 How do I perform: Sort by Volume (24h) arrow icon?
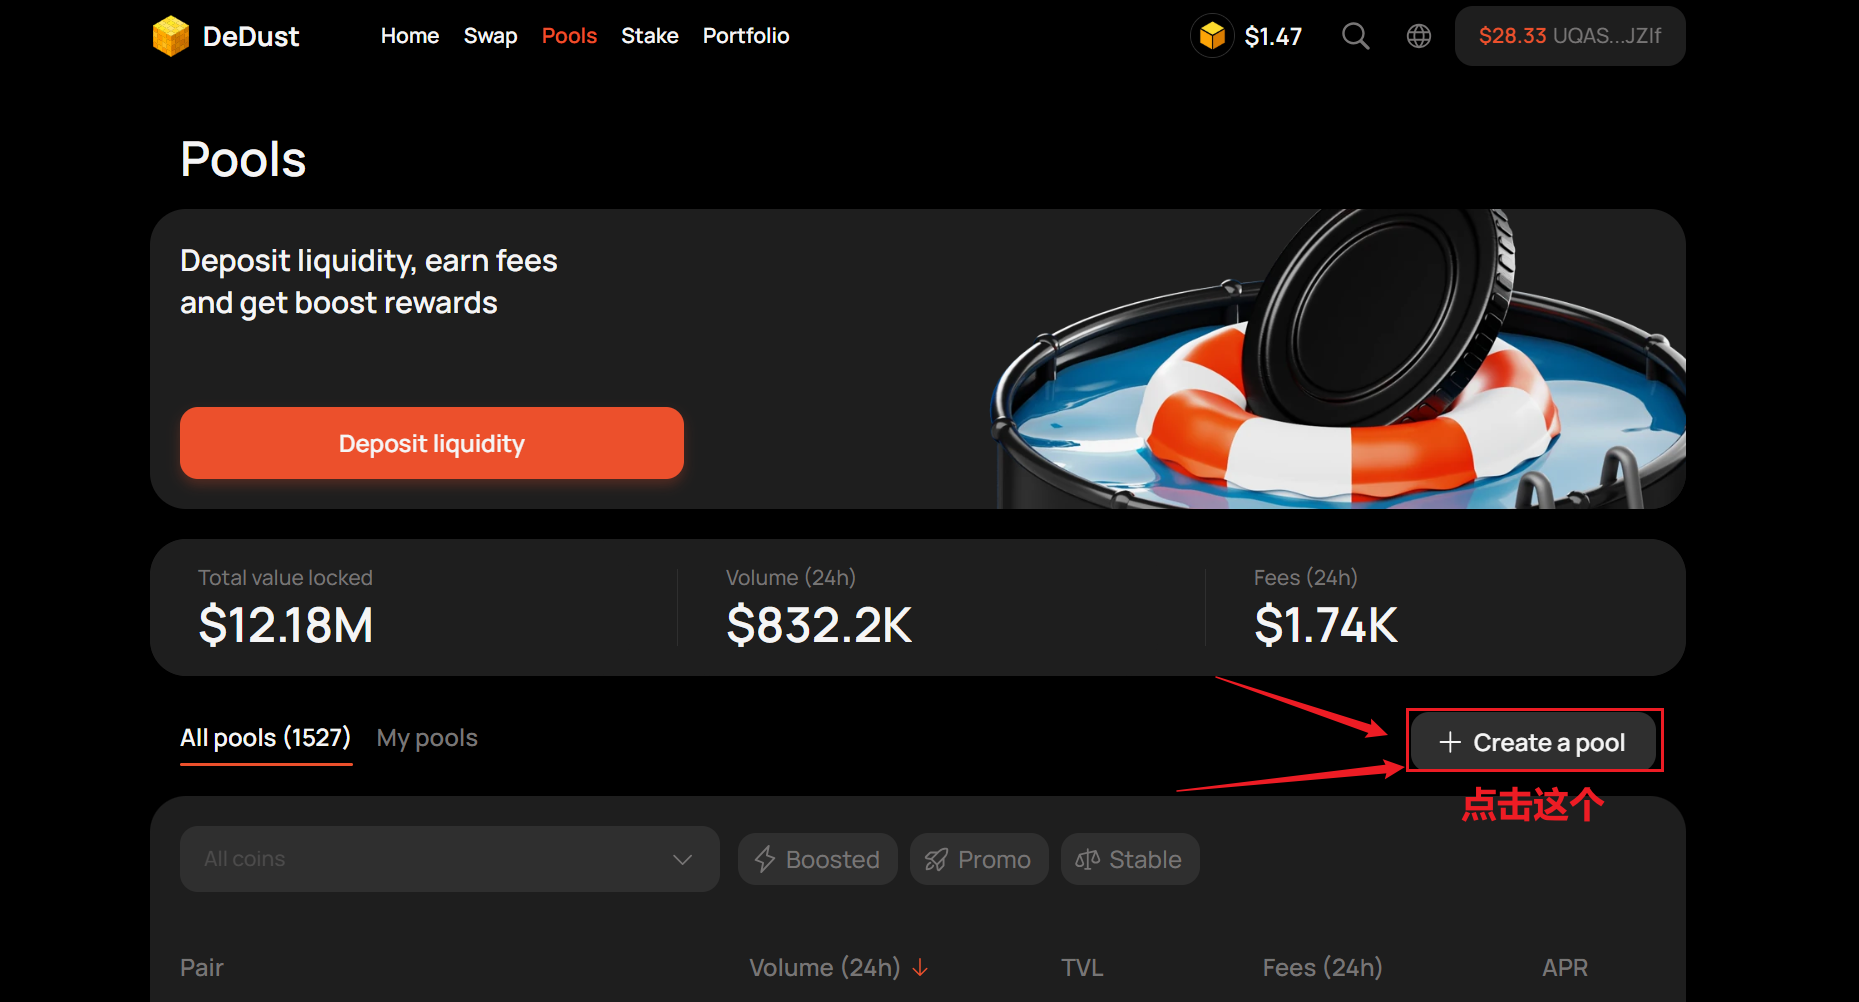(x=920, y=968)
